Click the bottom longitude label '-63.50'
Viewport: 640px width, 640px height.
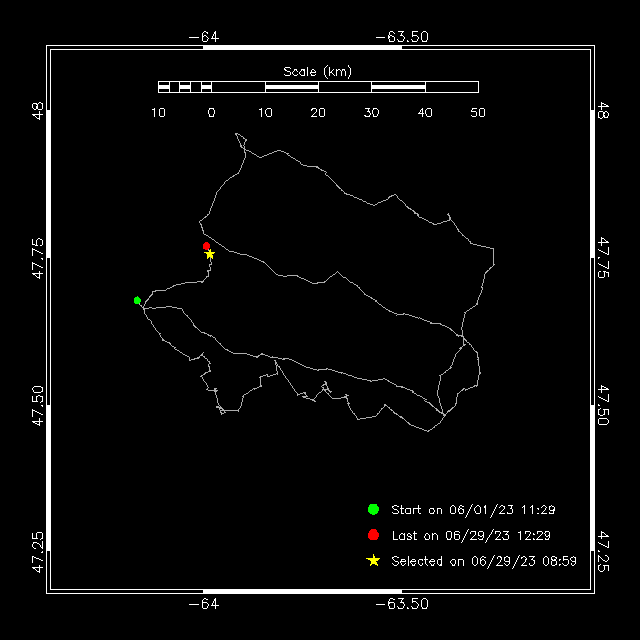[402, 604]
